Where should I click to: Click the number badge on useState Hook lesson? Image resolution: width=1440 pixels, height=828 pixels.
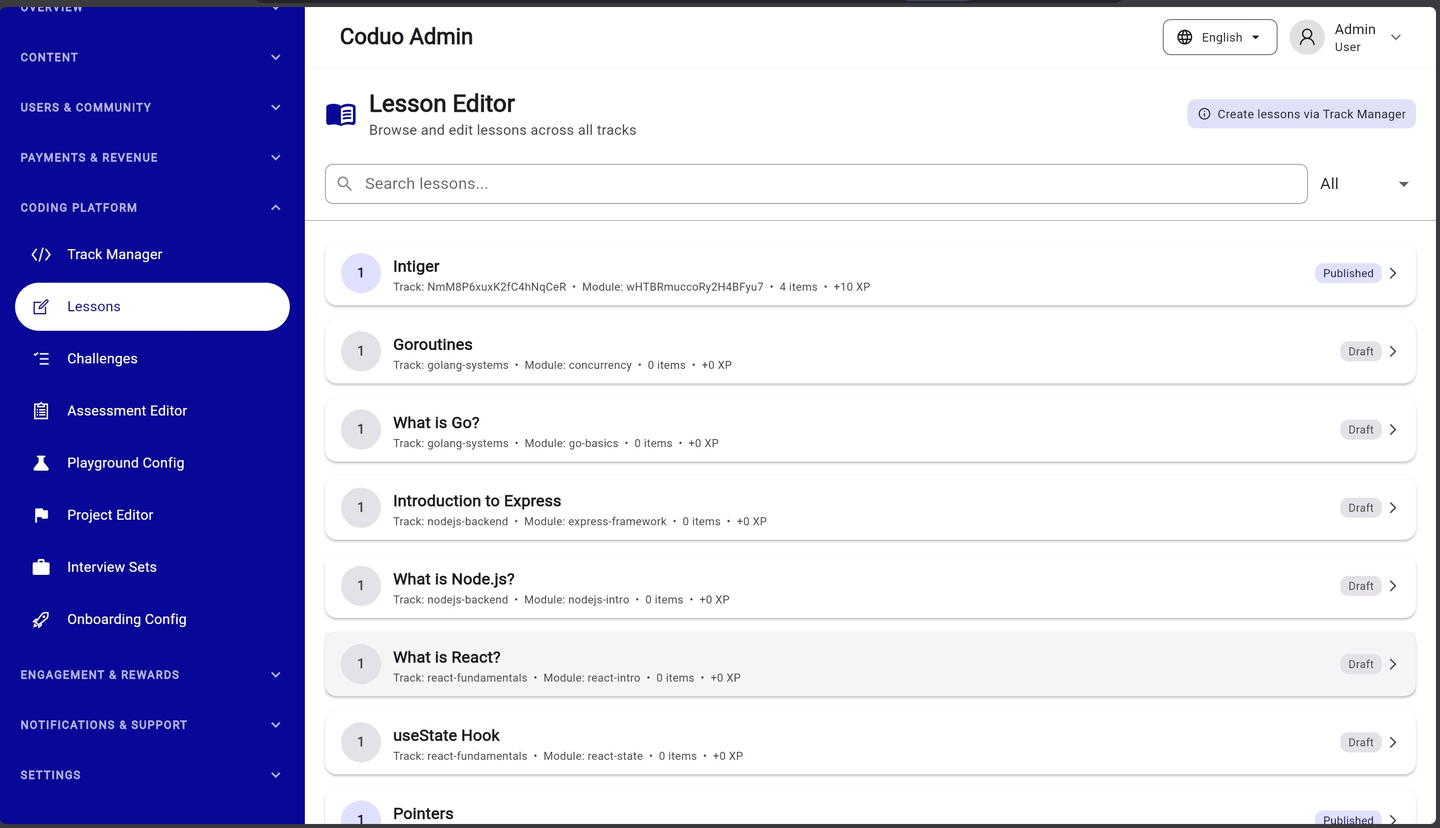click(x=361, y=742)
